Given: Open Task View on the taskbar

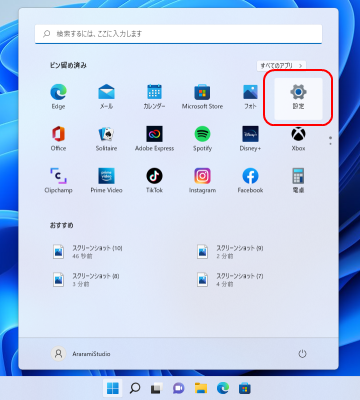Looking at the screenshot, I should (156, 388).
